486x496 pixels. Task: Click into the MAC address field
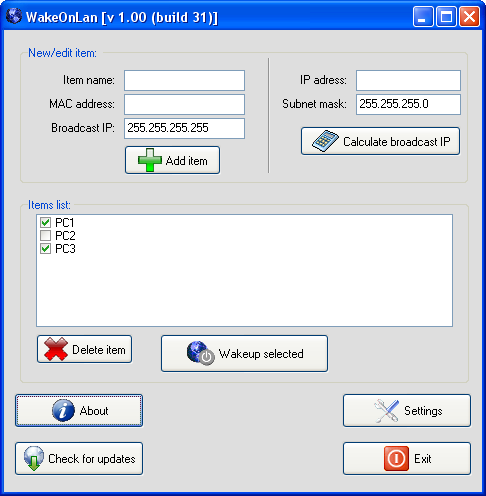[184, 104]
